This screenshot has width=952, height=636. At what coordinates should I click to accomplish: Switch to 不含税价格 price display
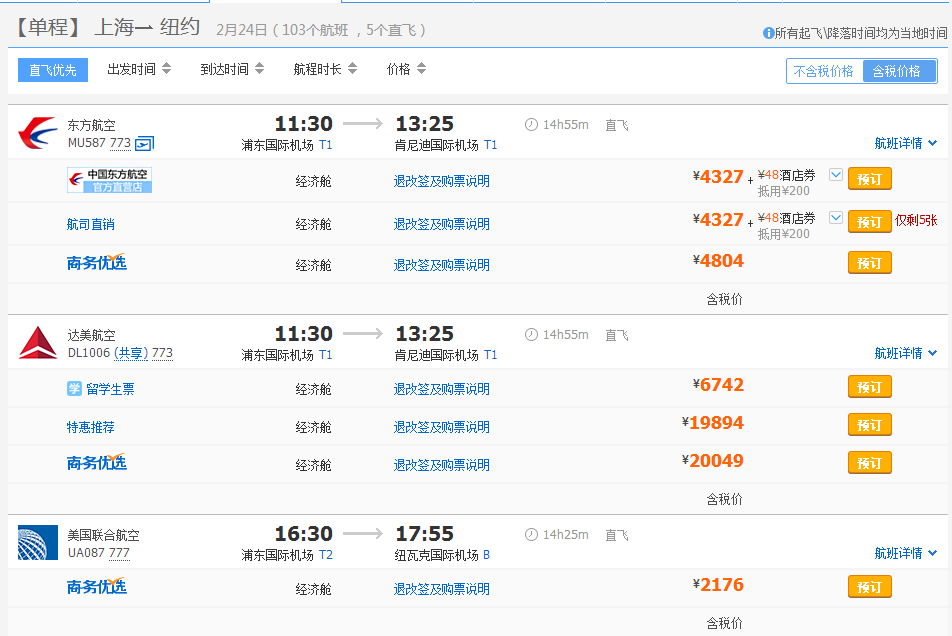pyautogui.click(x=824, y=71)
